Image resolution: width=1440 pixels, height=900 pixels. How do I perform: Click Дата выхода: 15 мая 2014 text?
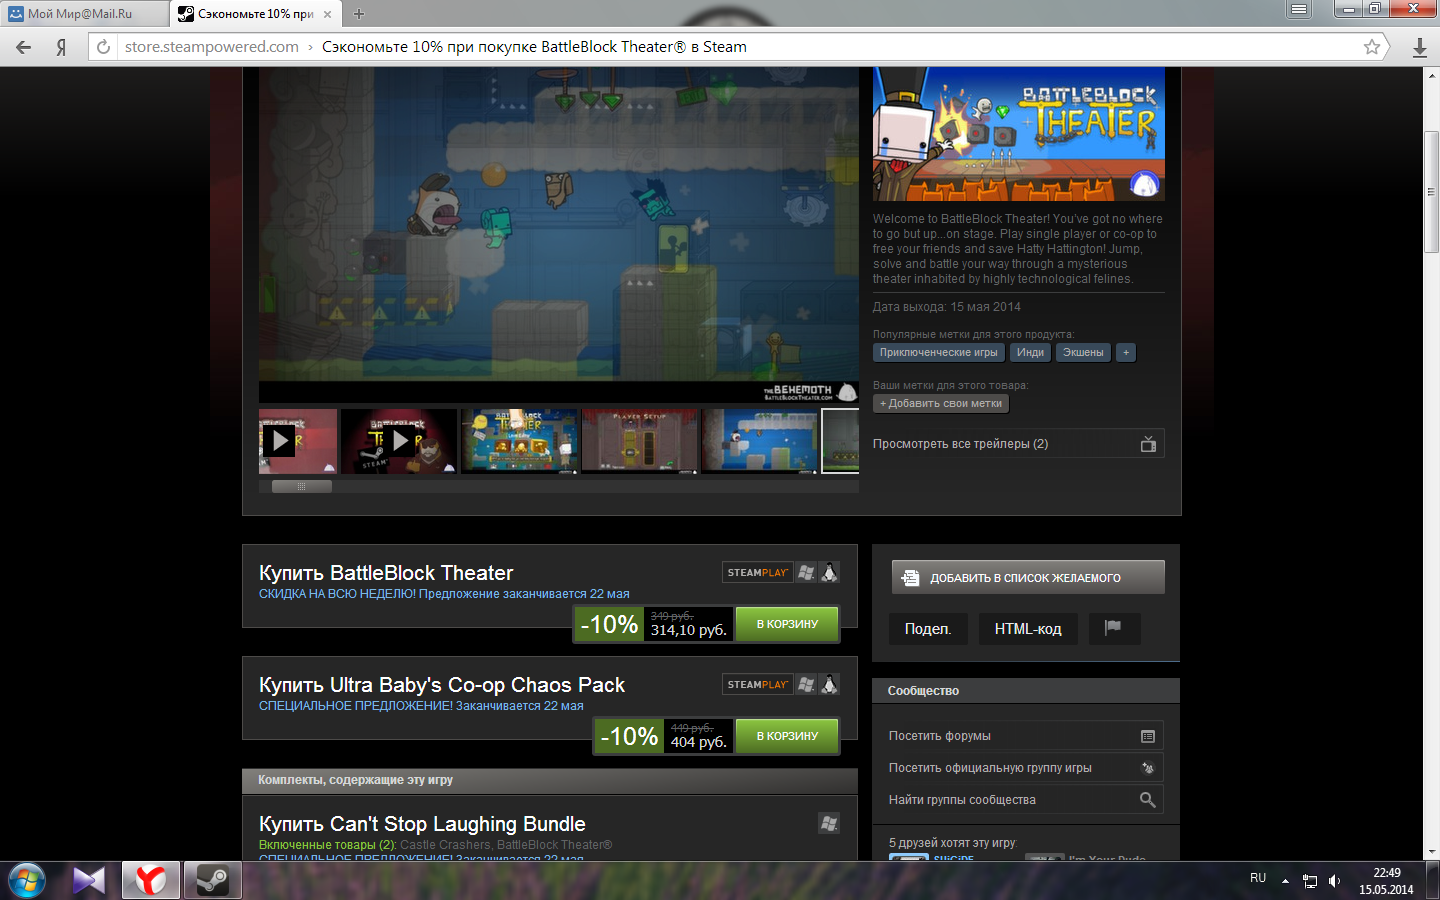pos(947,307)
